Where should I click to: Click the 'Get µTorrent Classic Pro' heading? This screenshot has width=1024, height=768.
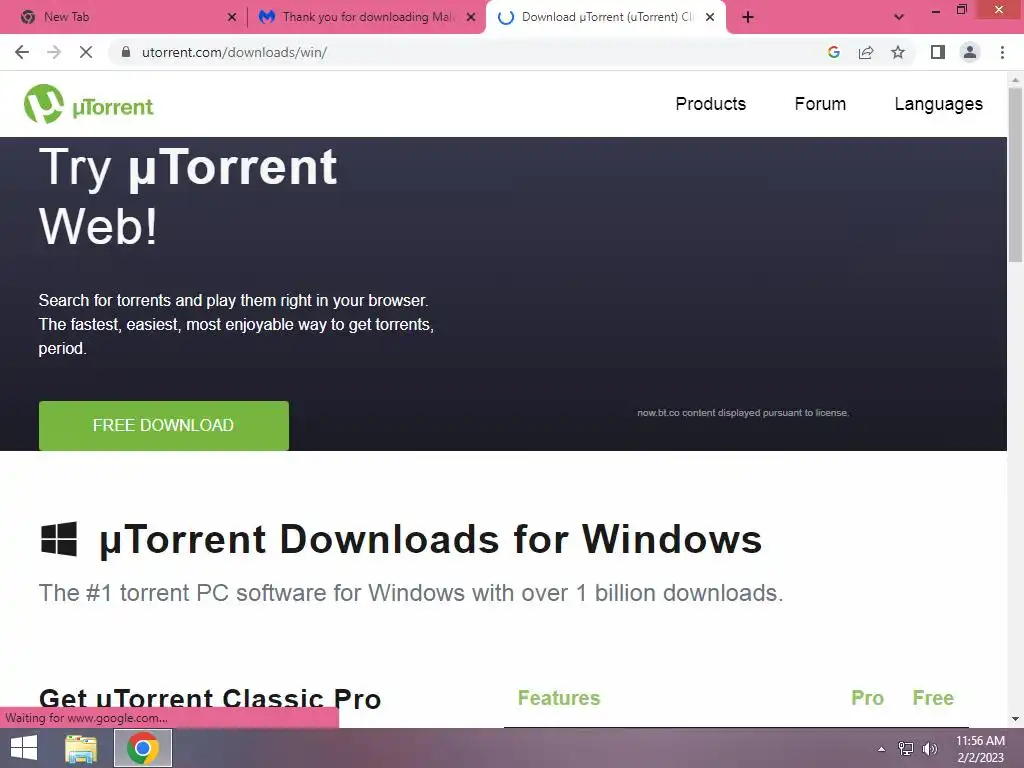(x=210, y=698)
